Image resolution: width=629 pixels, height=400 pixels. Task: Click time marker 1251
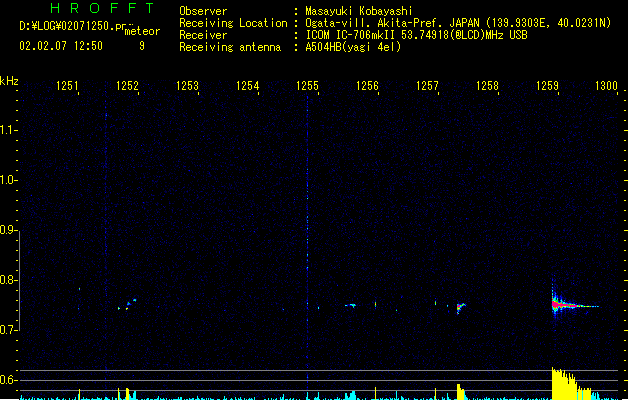click(67, 85)
